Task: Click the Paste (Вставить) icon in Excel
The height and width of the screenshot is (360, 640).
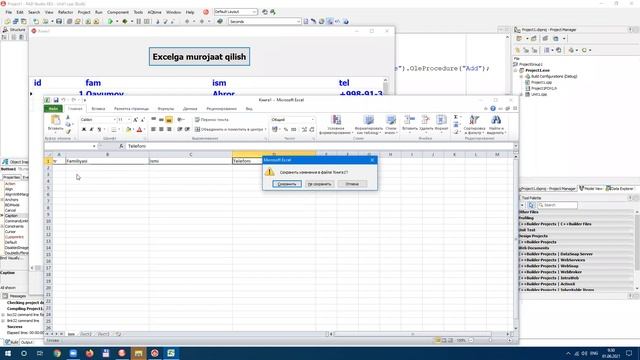Action: point(56,120)
